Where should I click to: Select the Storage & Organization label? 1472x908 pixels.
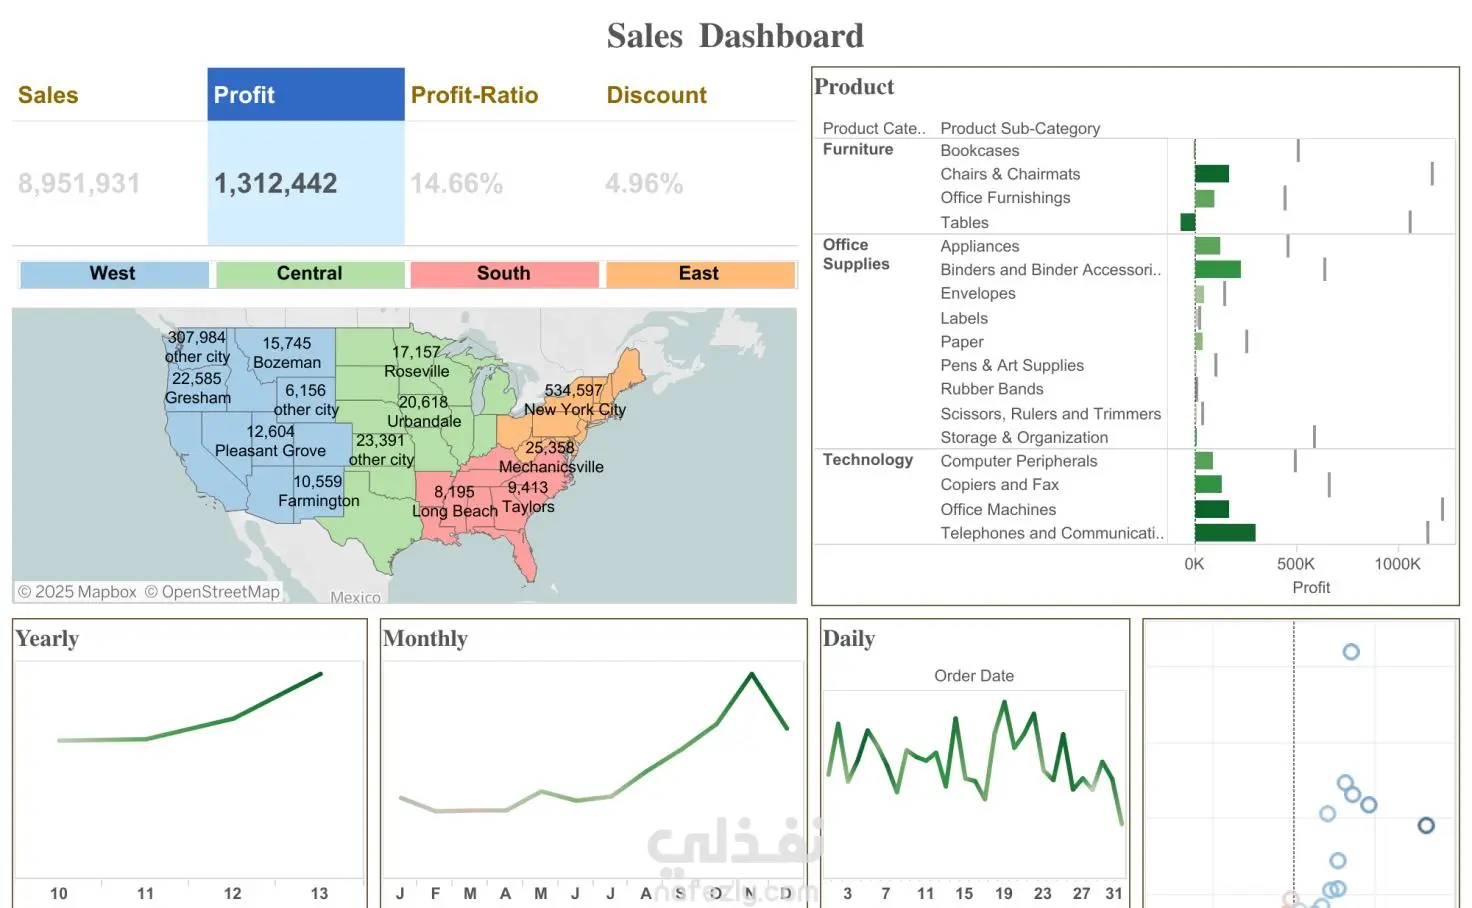[1024, 438]
